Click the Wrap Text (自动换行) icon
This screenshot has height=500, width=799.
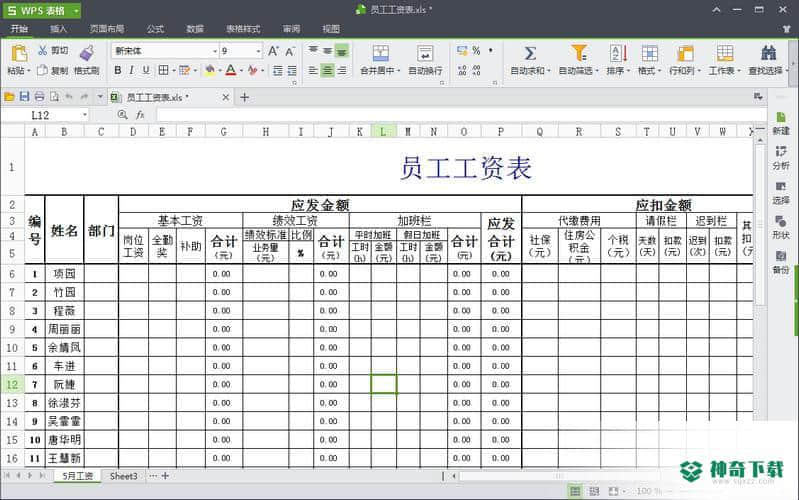425,54
